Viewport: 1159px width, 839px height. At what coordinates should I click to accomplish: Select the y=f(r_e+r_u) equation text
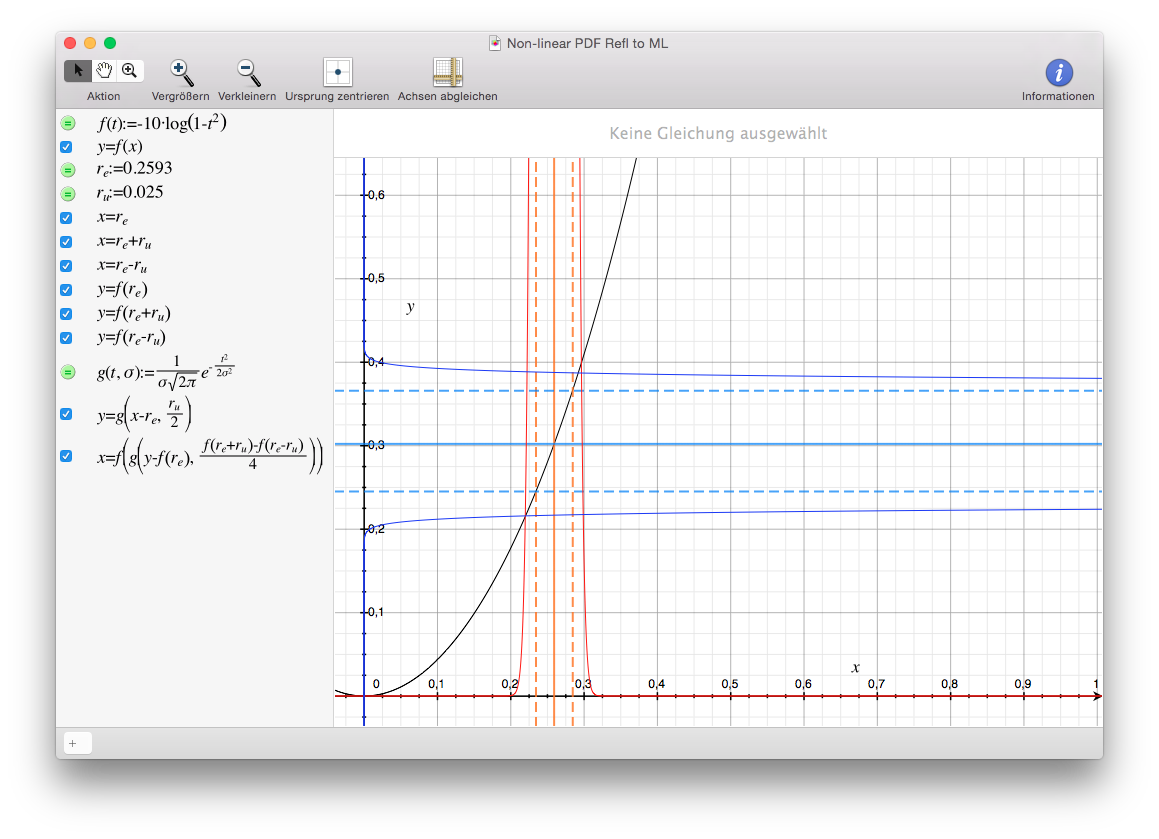(x=134, y=313)
